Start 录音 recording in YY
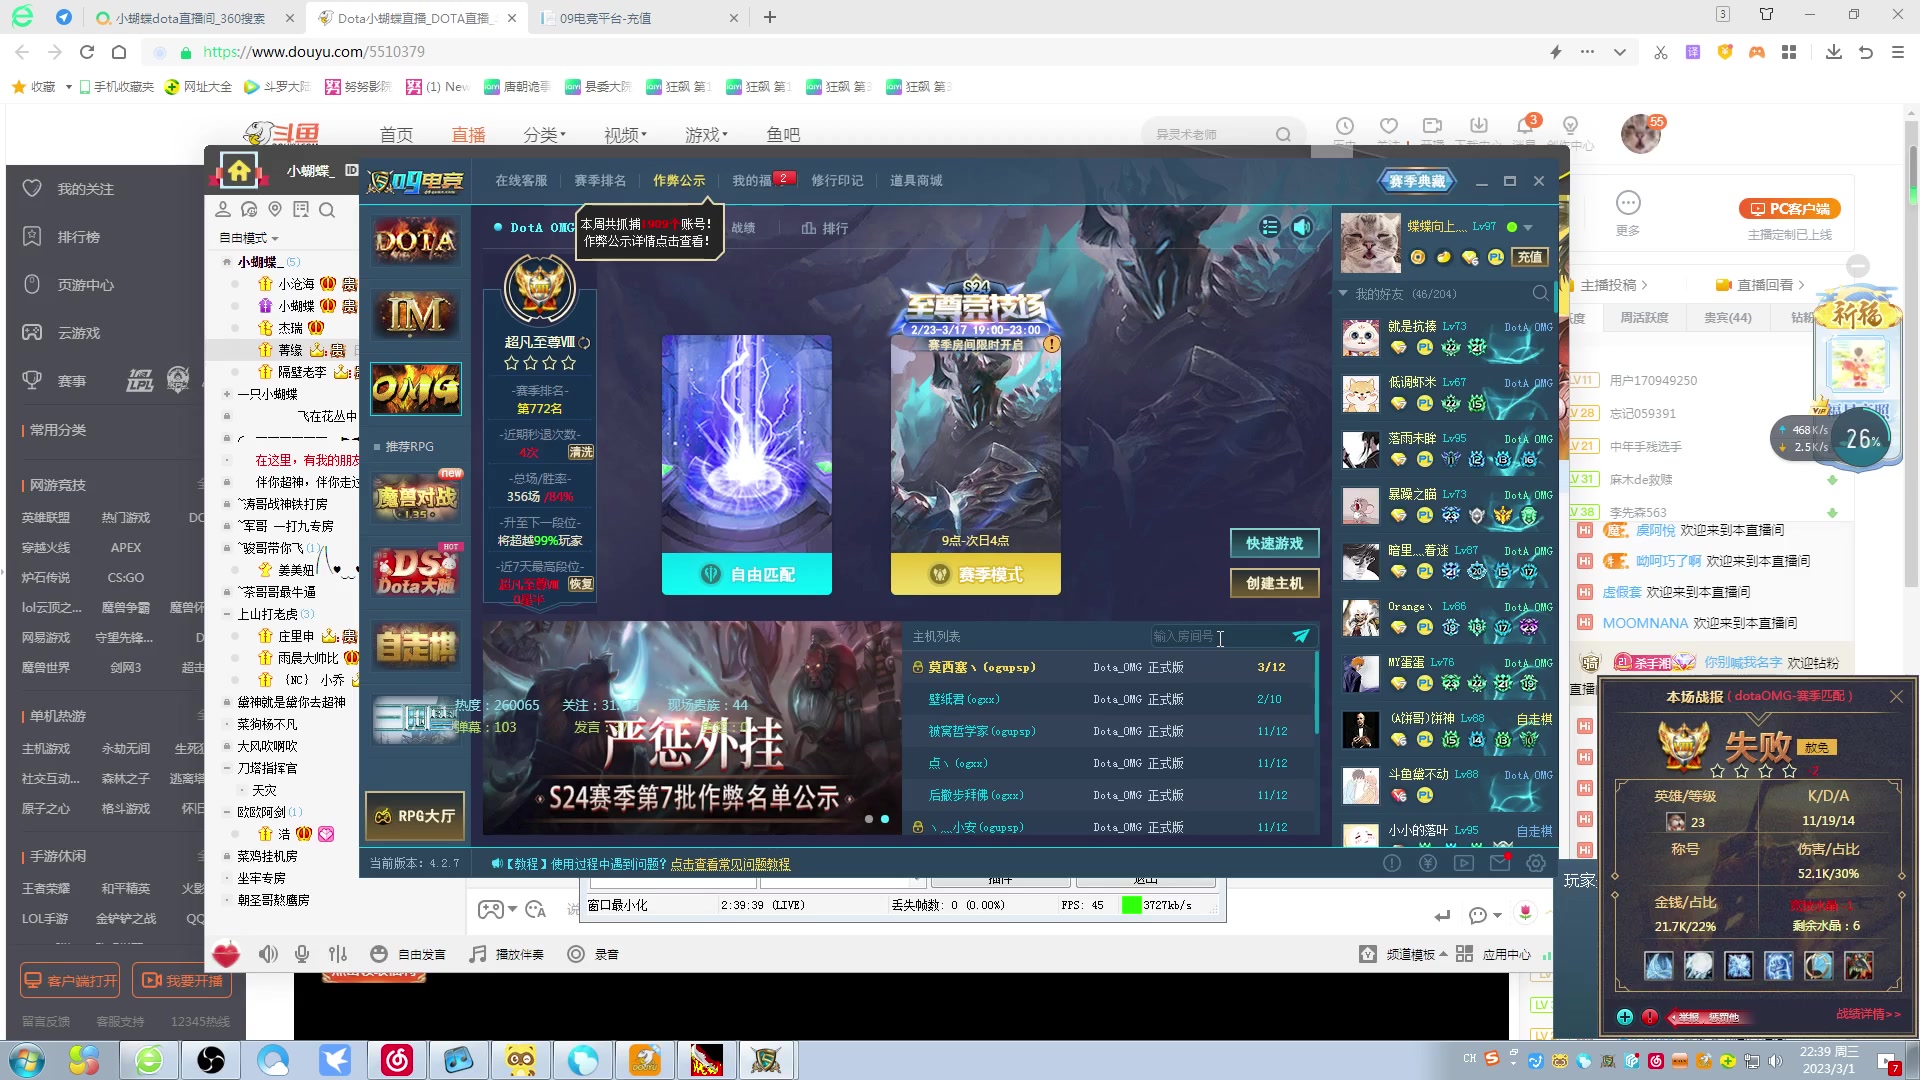Screen dimensions: 1920x1080 pos(593,954)
